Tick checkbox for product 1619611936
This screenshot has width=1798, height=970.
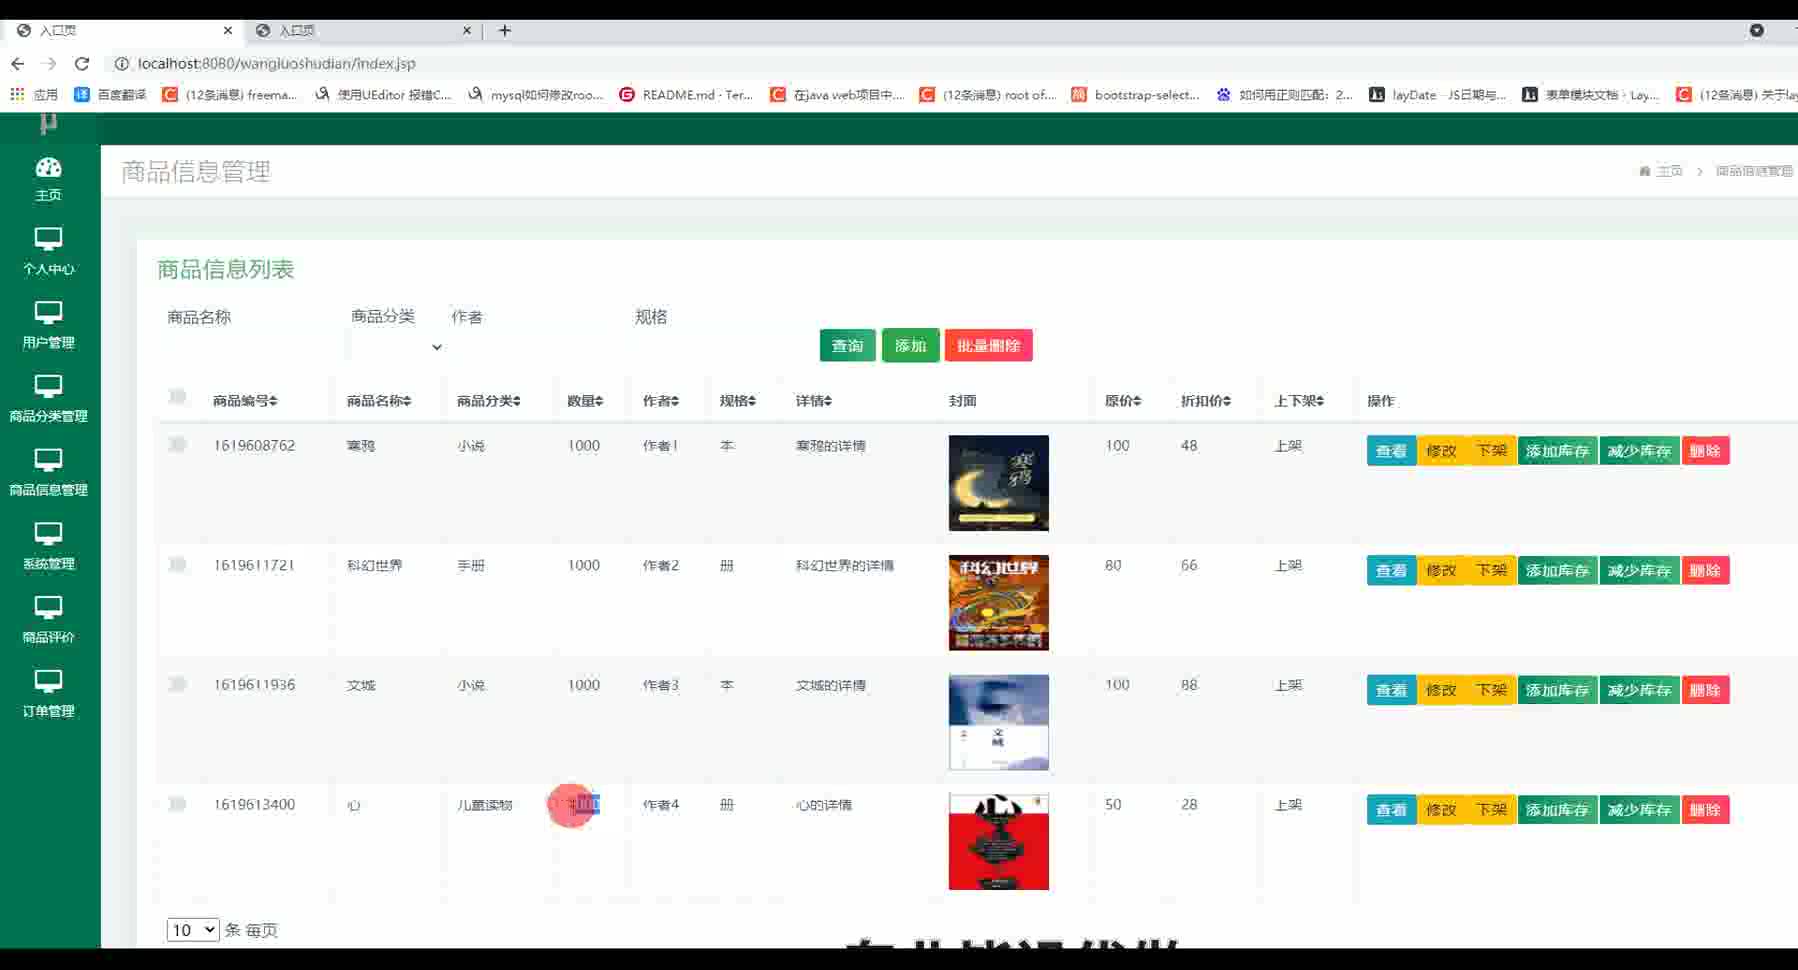point(177,684)
